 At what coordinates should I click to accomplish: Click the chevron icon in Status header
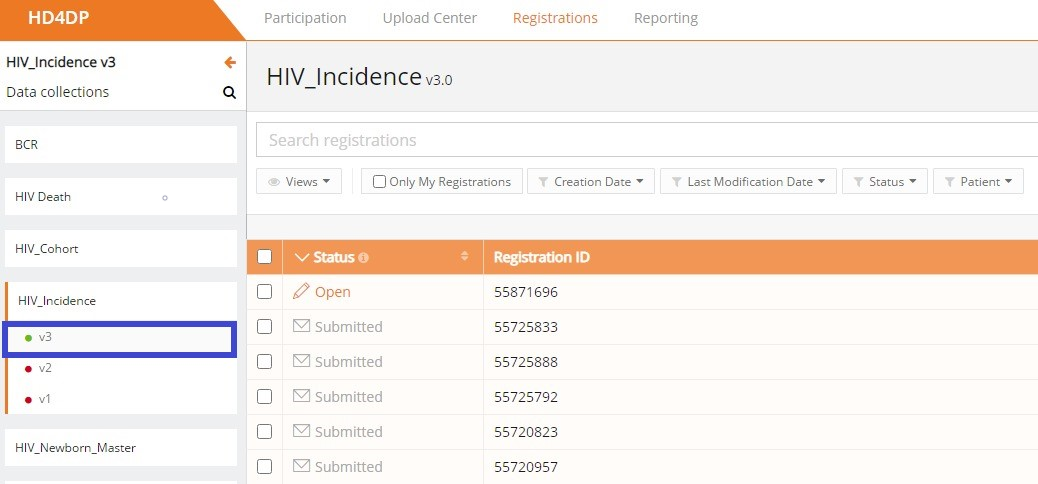pyautogui.click(x=303, y=258)
